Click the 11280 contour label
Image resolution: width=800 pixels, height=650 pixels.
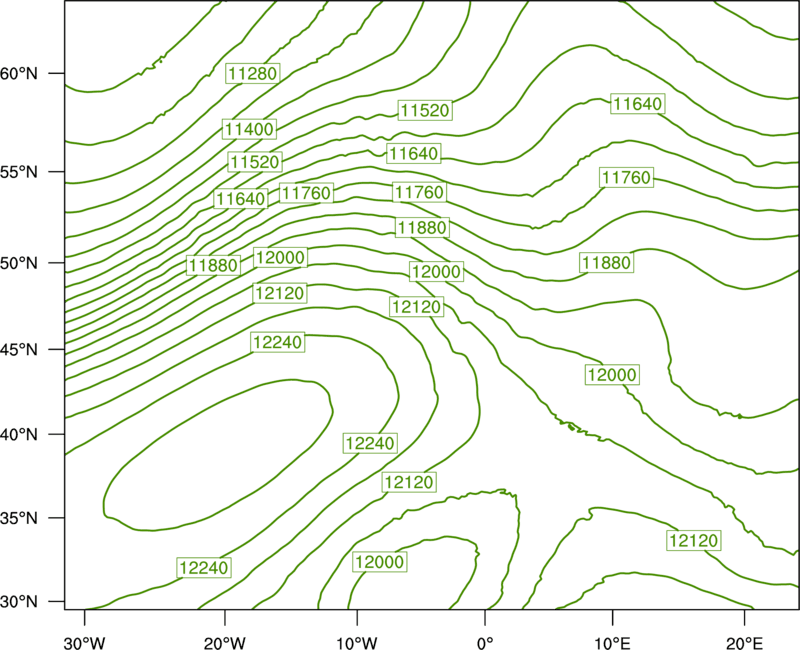[253, 73]
